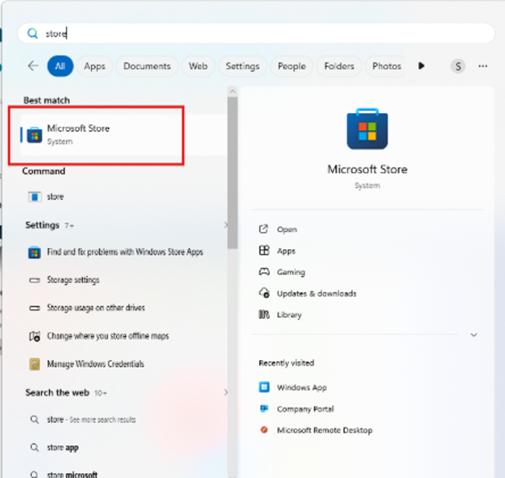The width and height of the screenshot is (505, 478).
Task: Open the three-dot more options menu
Action: pyautogui.click(x=483, y=66)
